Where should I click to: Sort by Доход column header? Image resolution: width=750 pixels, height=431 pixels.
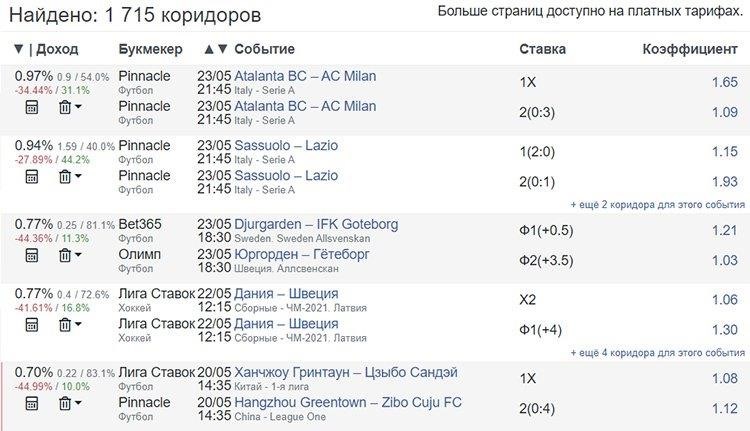[x=57, y=49]
